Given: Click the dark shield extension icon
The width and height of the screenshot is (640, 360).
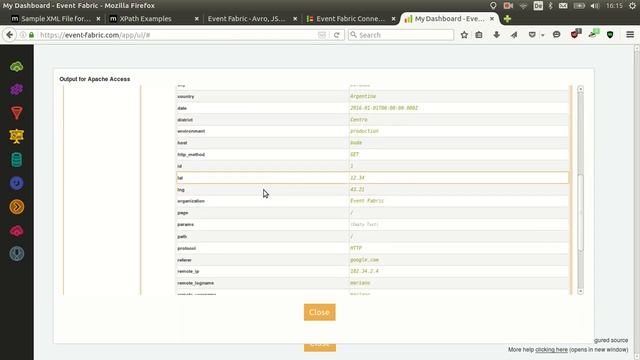Looking at the screenshot, I should [x=610, y=35].
